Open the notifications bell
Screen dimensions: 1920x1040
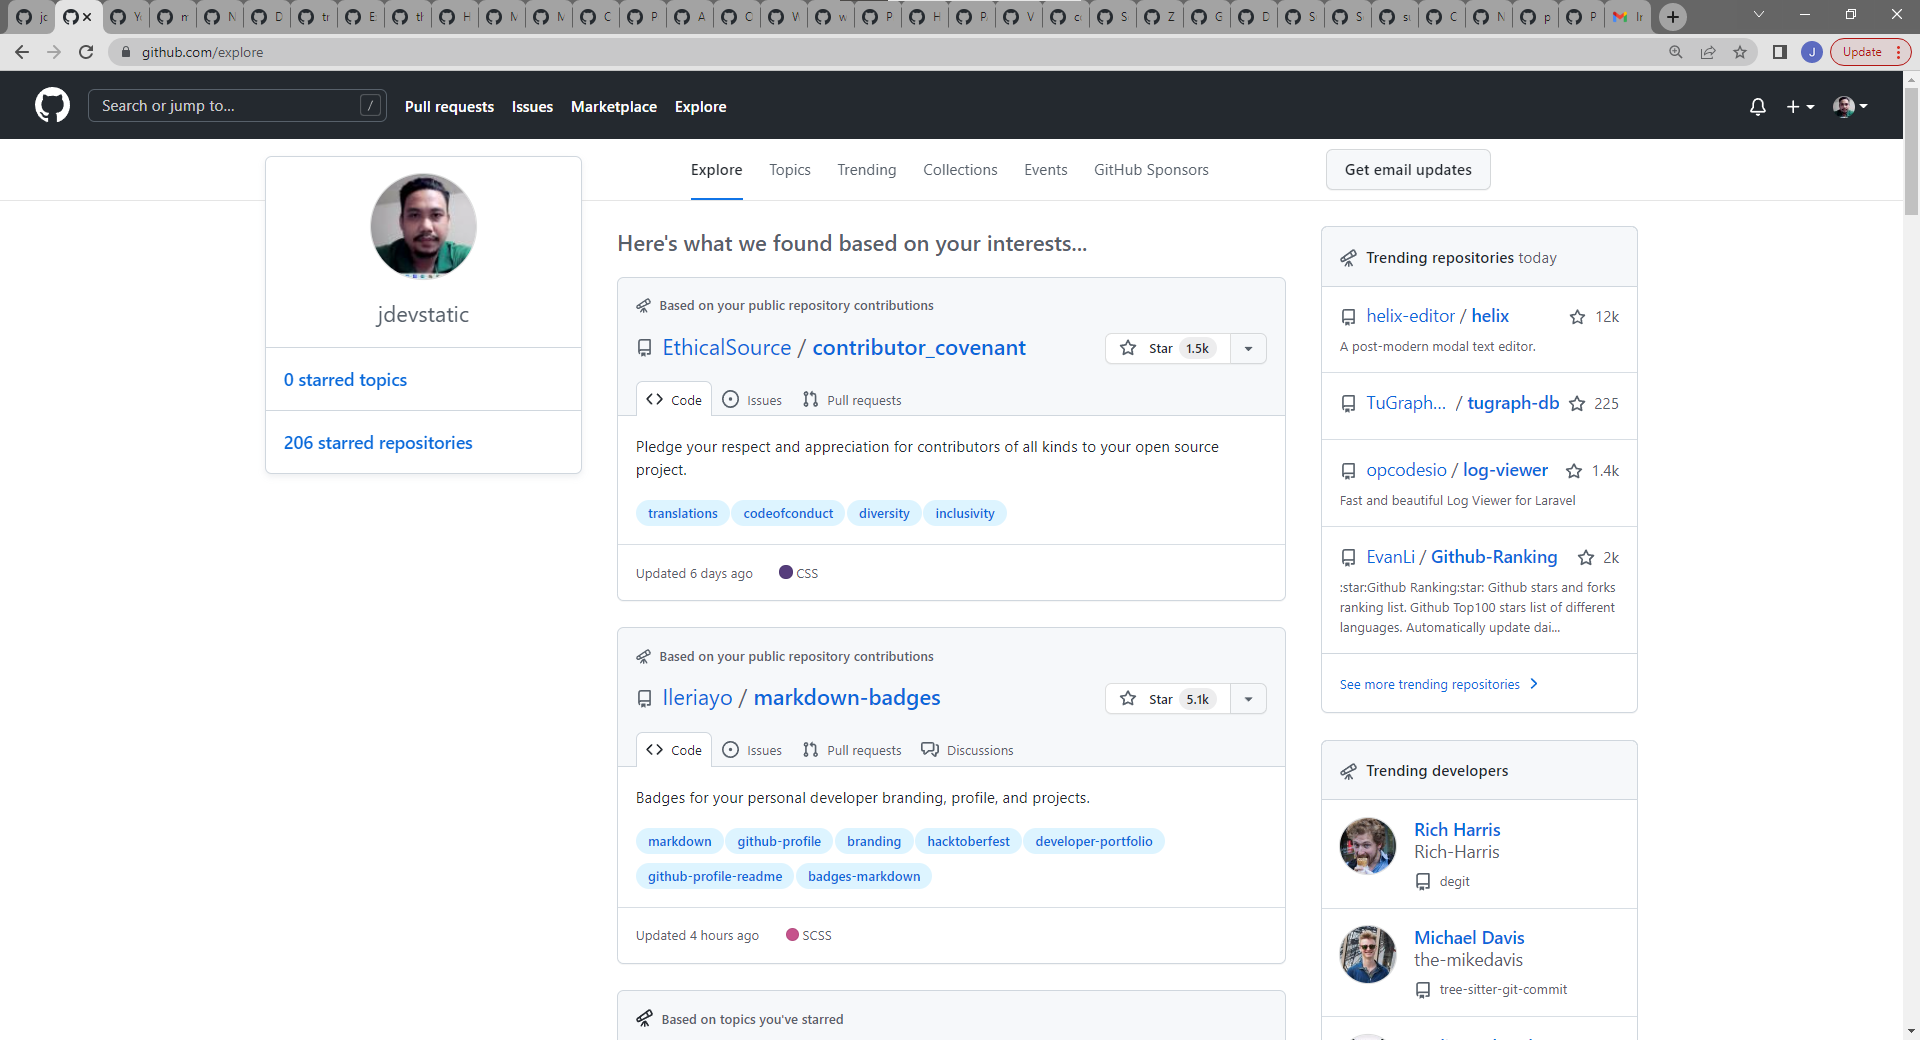coord(1757,107)
